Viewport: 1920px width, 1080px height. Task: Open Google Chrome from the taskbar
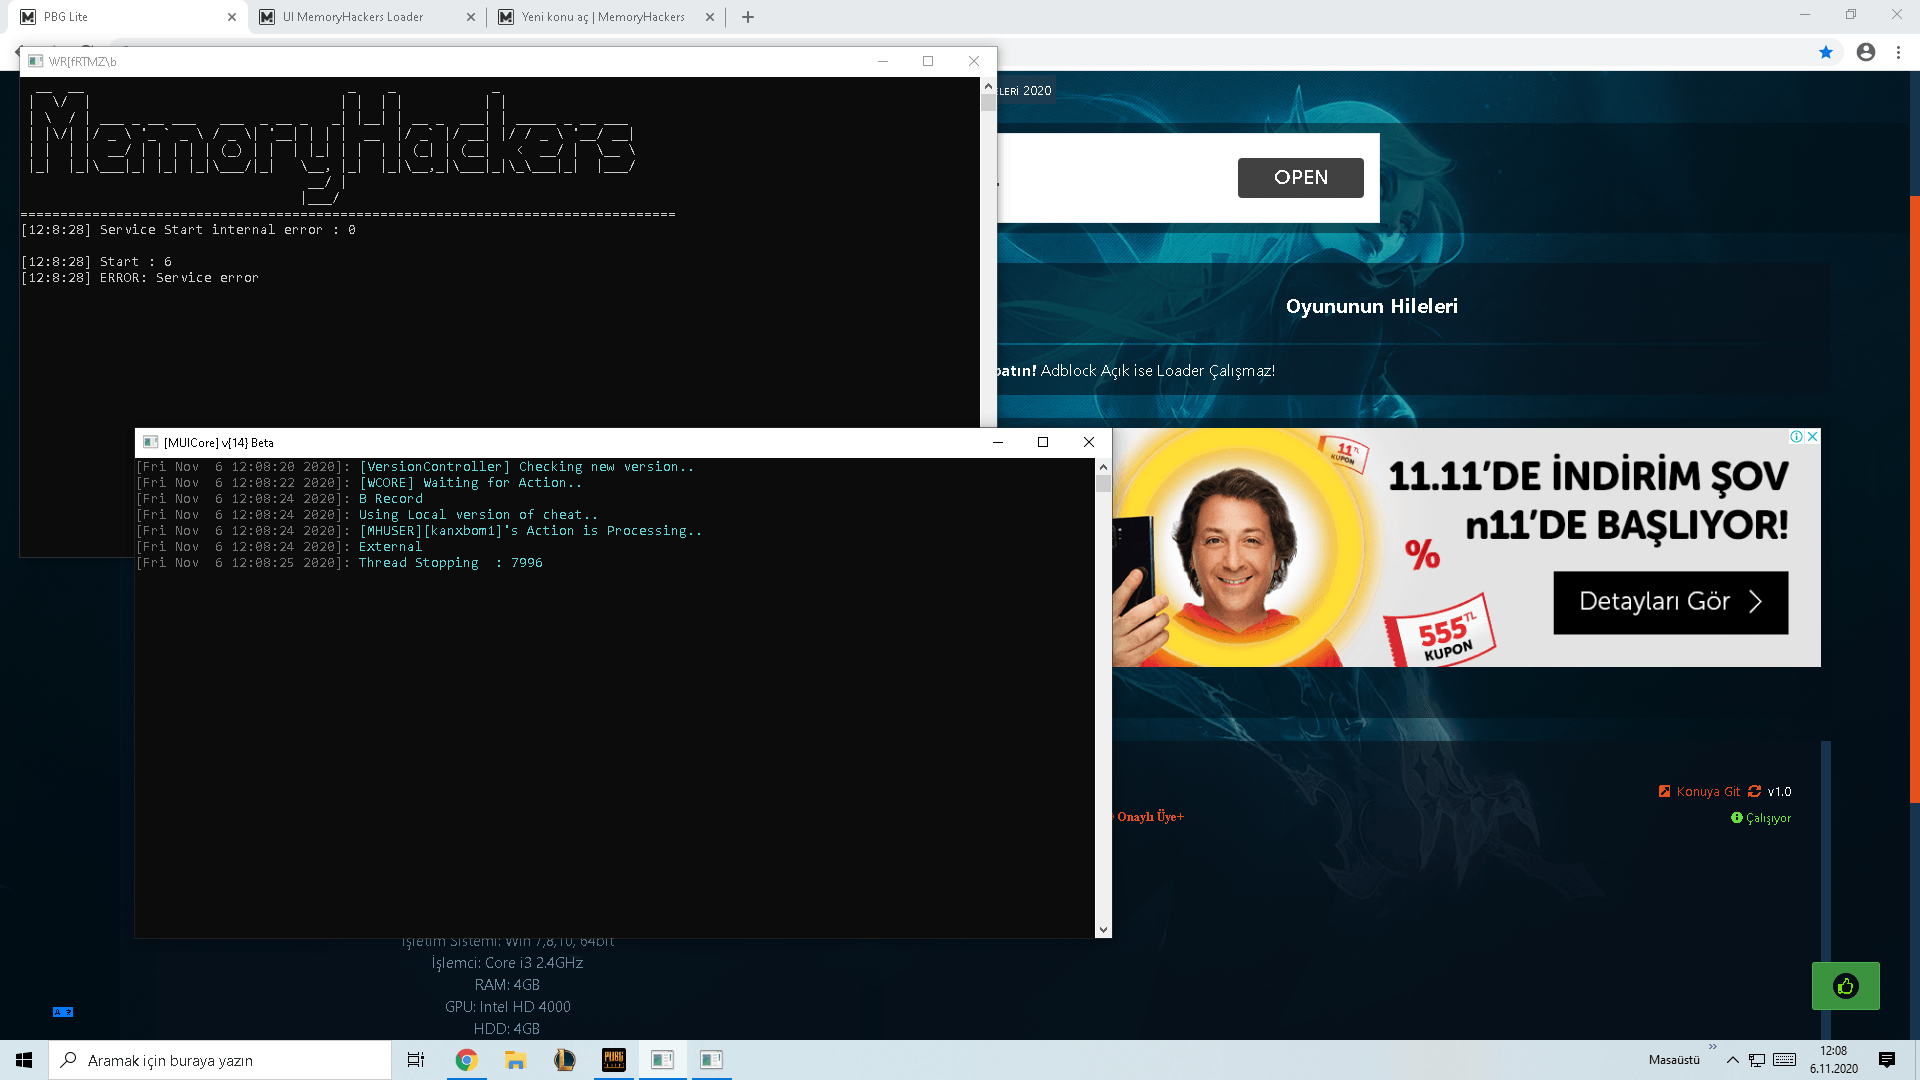(466, 1060)
